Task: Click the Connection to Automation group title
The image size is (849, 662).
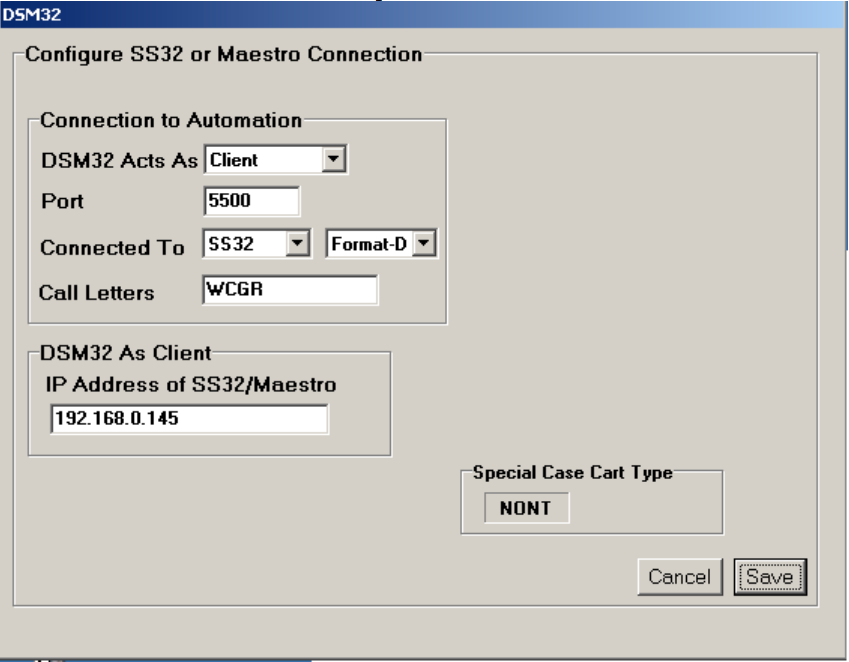Action: 171,120
